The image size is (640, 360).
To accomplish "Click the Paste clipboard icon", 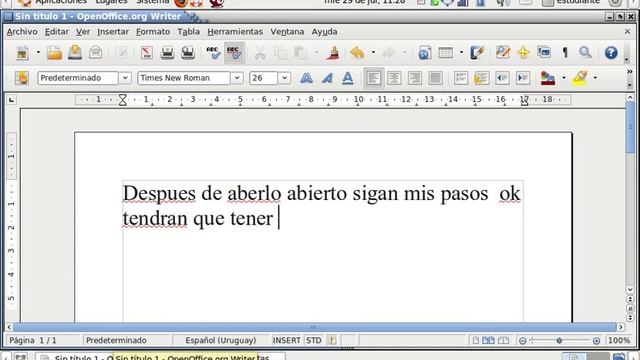I will tap(301, 53).
